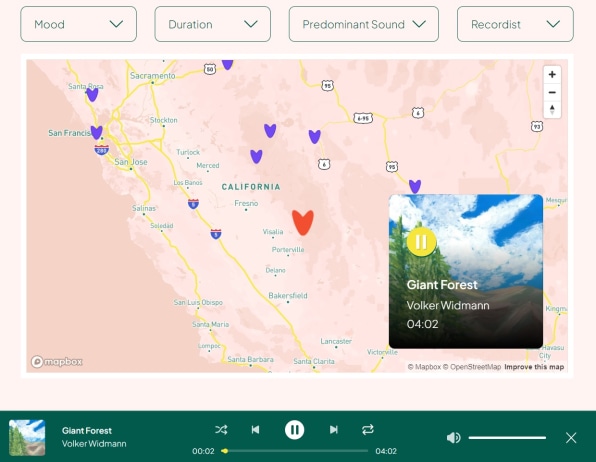Zoom in on the map
Screen dimensions: 596x462
[552, 75]
